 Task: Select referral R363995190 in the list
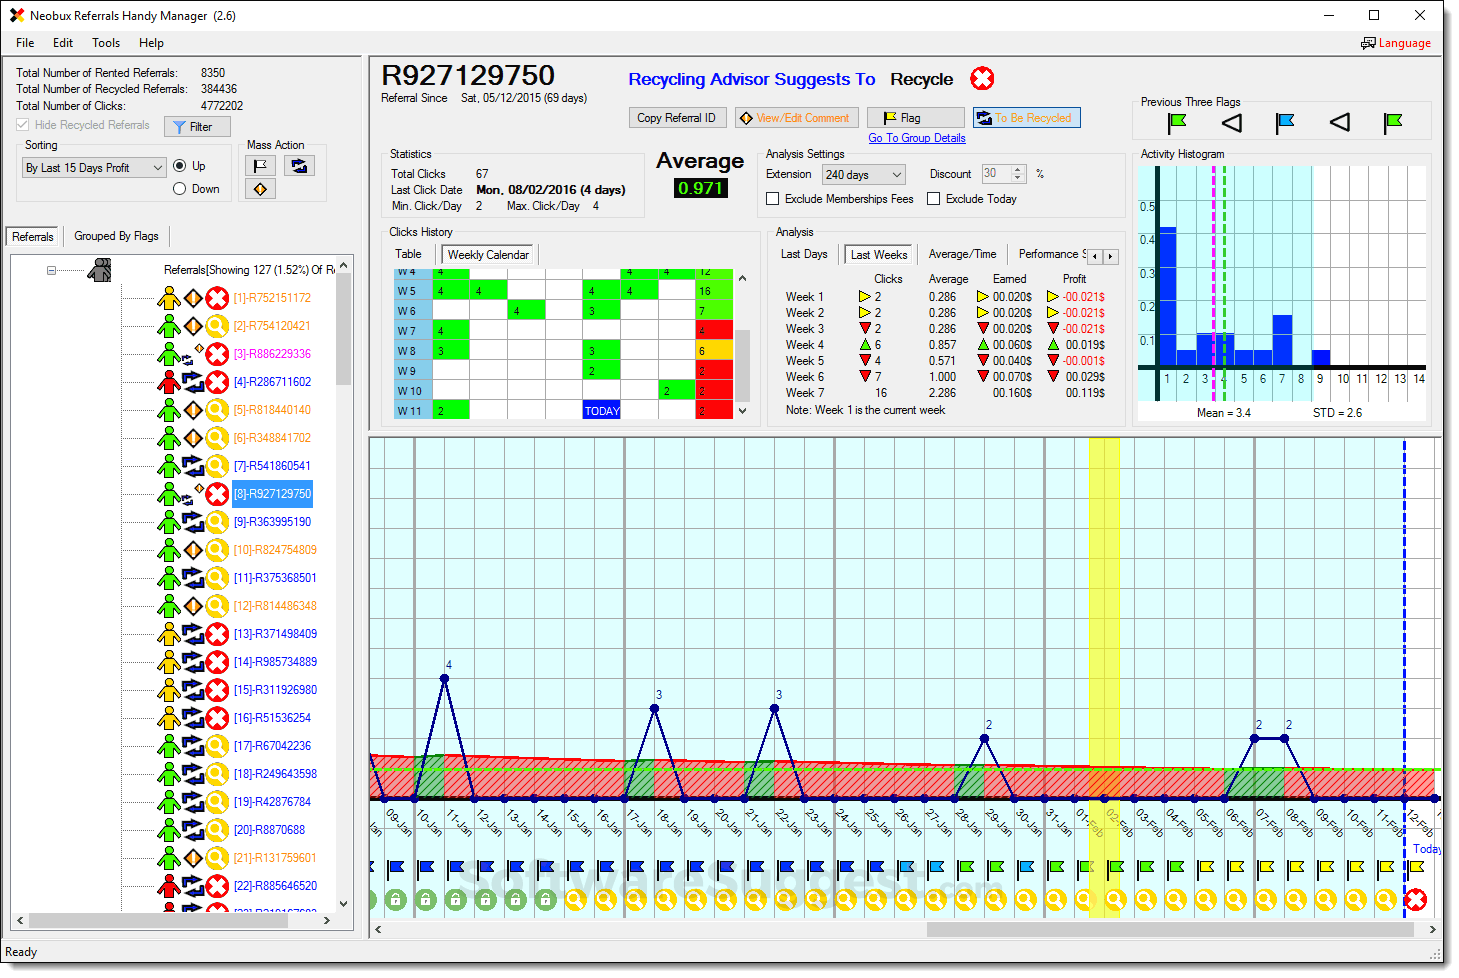pos(272,522)
